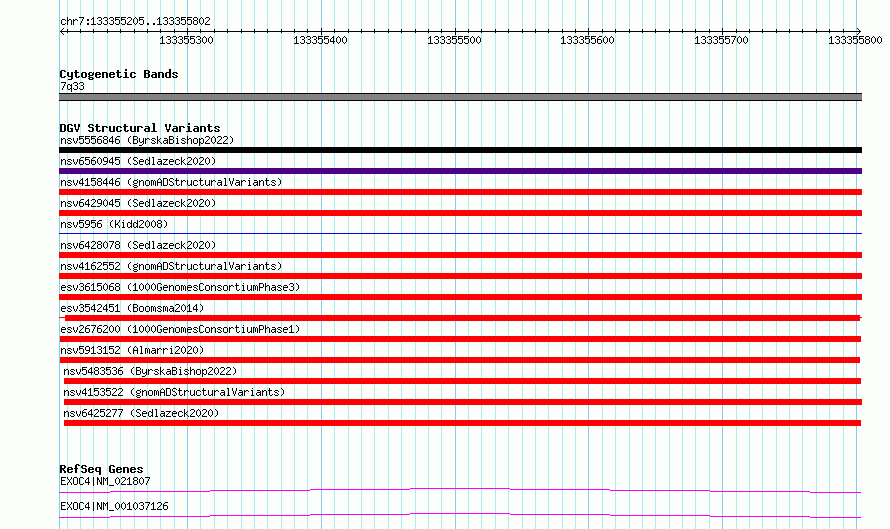
Task: Click the RefSeq Genes track title
Action: tap(101, 469)
